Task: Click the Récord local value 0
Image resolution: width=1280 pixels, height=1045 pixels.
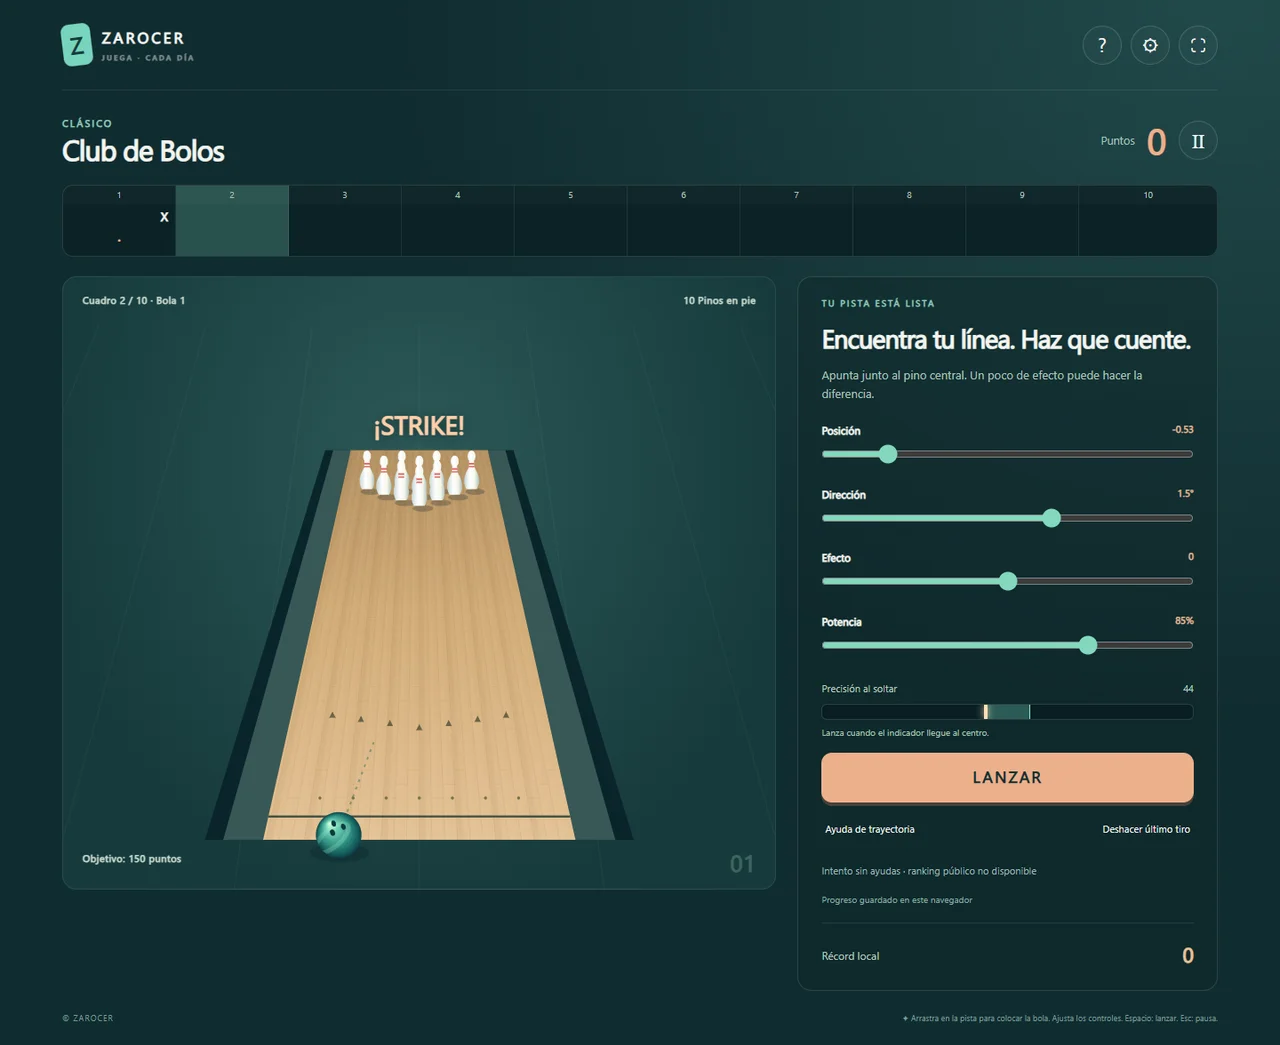Action: pyautogui.click(x=1188, y=956)
